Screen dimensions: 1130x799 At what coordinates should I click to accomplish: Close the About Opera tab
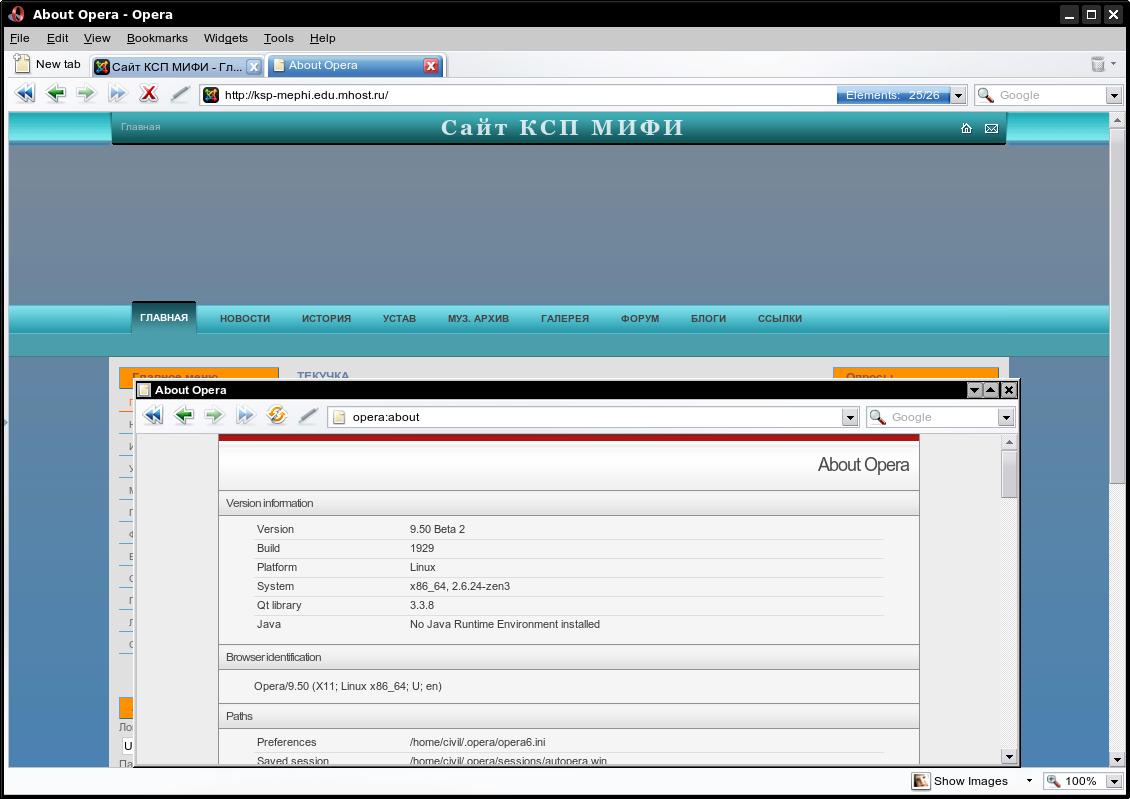point(431,66)
